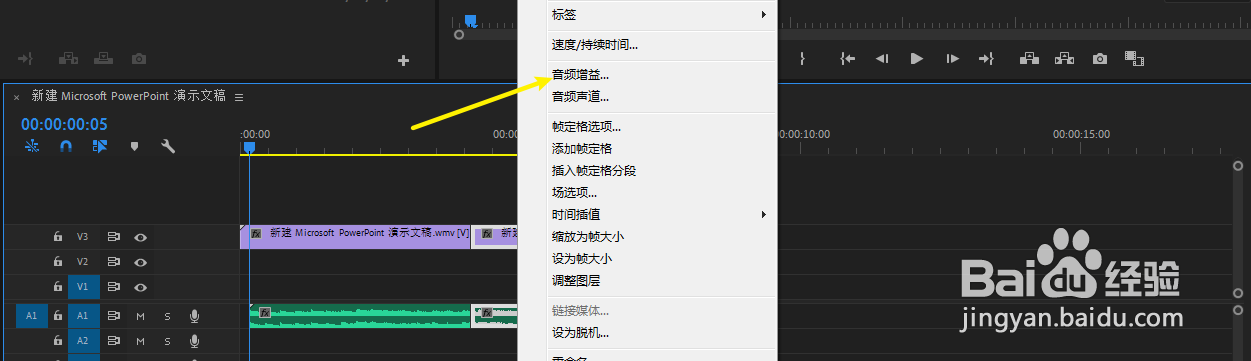Lock track V2 with padlock toggle
The width and height of the screenshot is (1251, 361).
(58, 262)
